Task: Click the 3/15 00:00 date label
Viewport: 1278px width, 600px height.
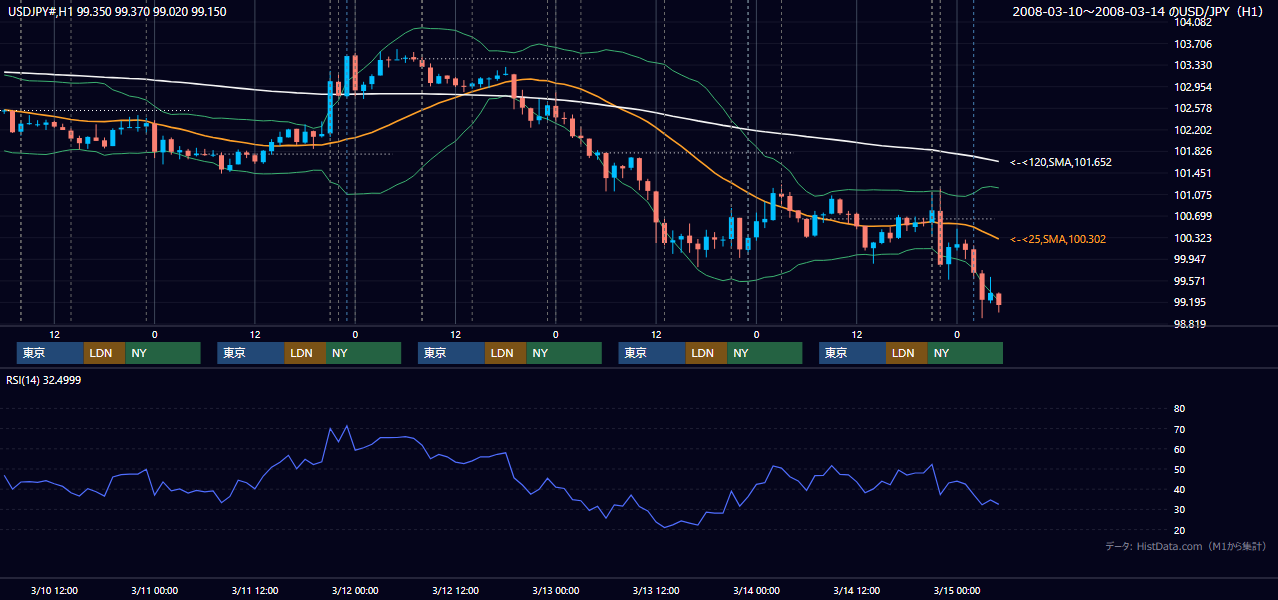Action: [957, 590]
